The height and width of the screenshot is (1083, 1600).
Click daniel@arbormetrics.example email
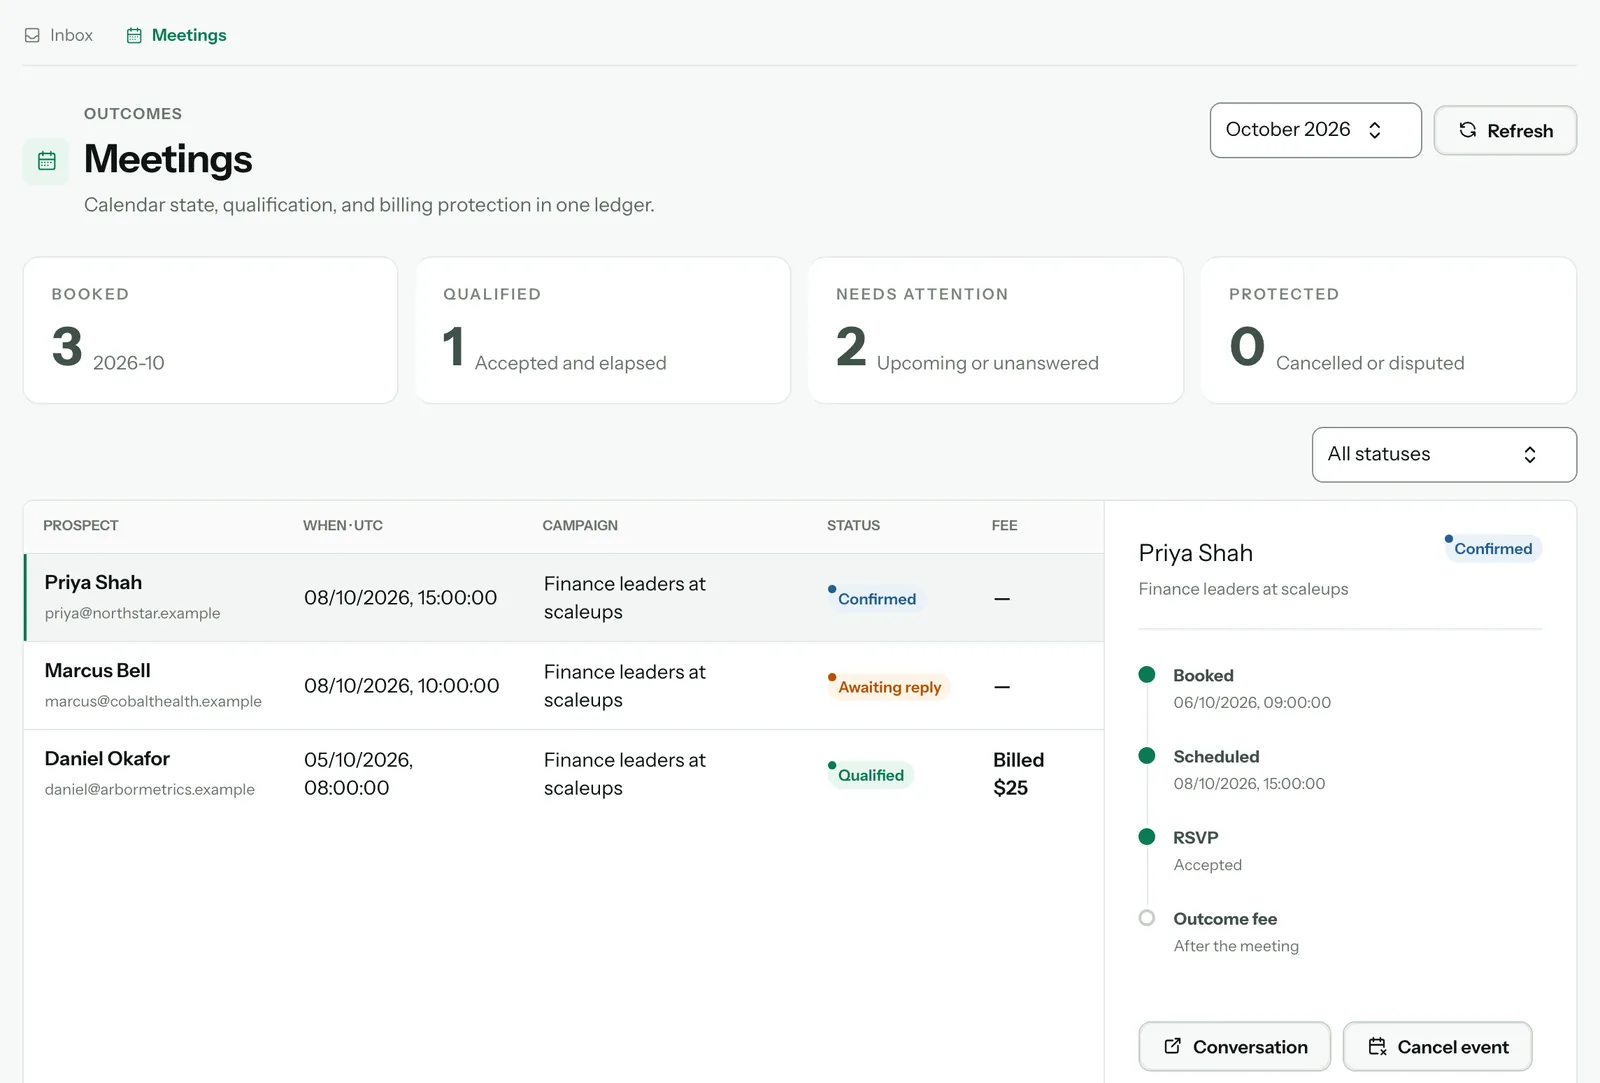pyautogui.click(x=149, y=789)
